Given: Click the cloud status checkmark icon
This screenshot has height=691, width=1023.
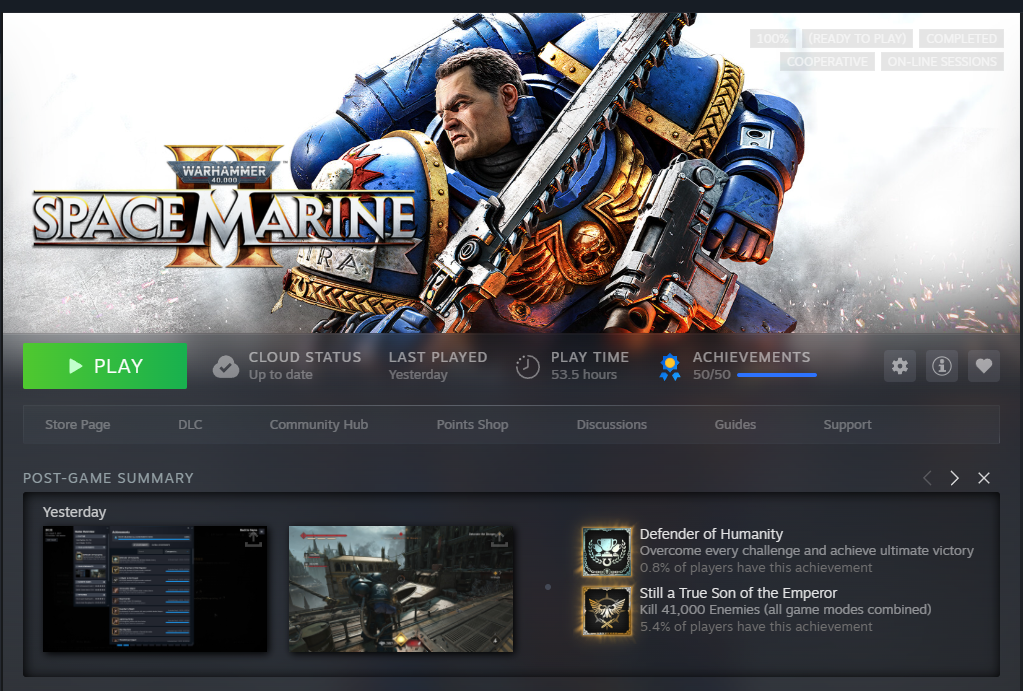Looking at the screenshot, I should click(x=226, y=367).
